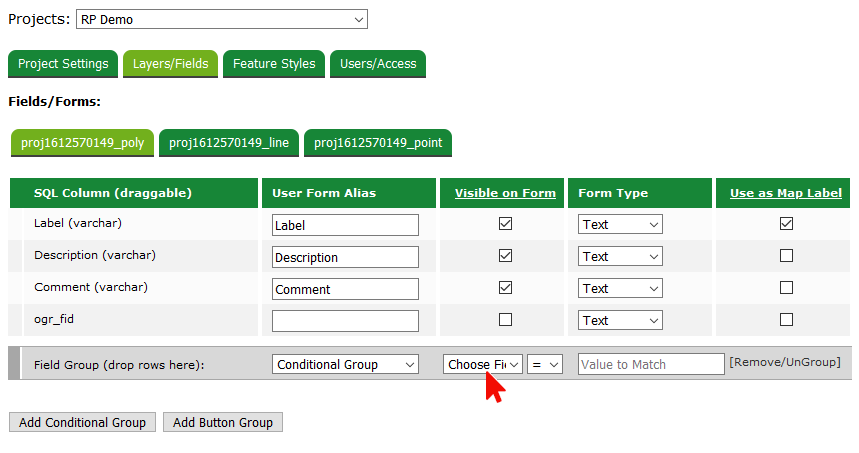859x453 pixels.
Task: Go to the Users/Access tab
Action: tap(378, 64)
